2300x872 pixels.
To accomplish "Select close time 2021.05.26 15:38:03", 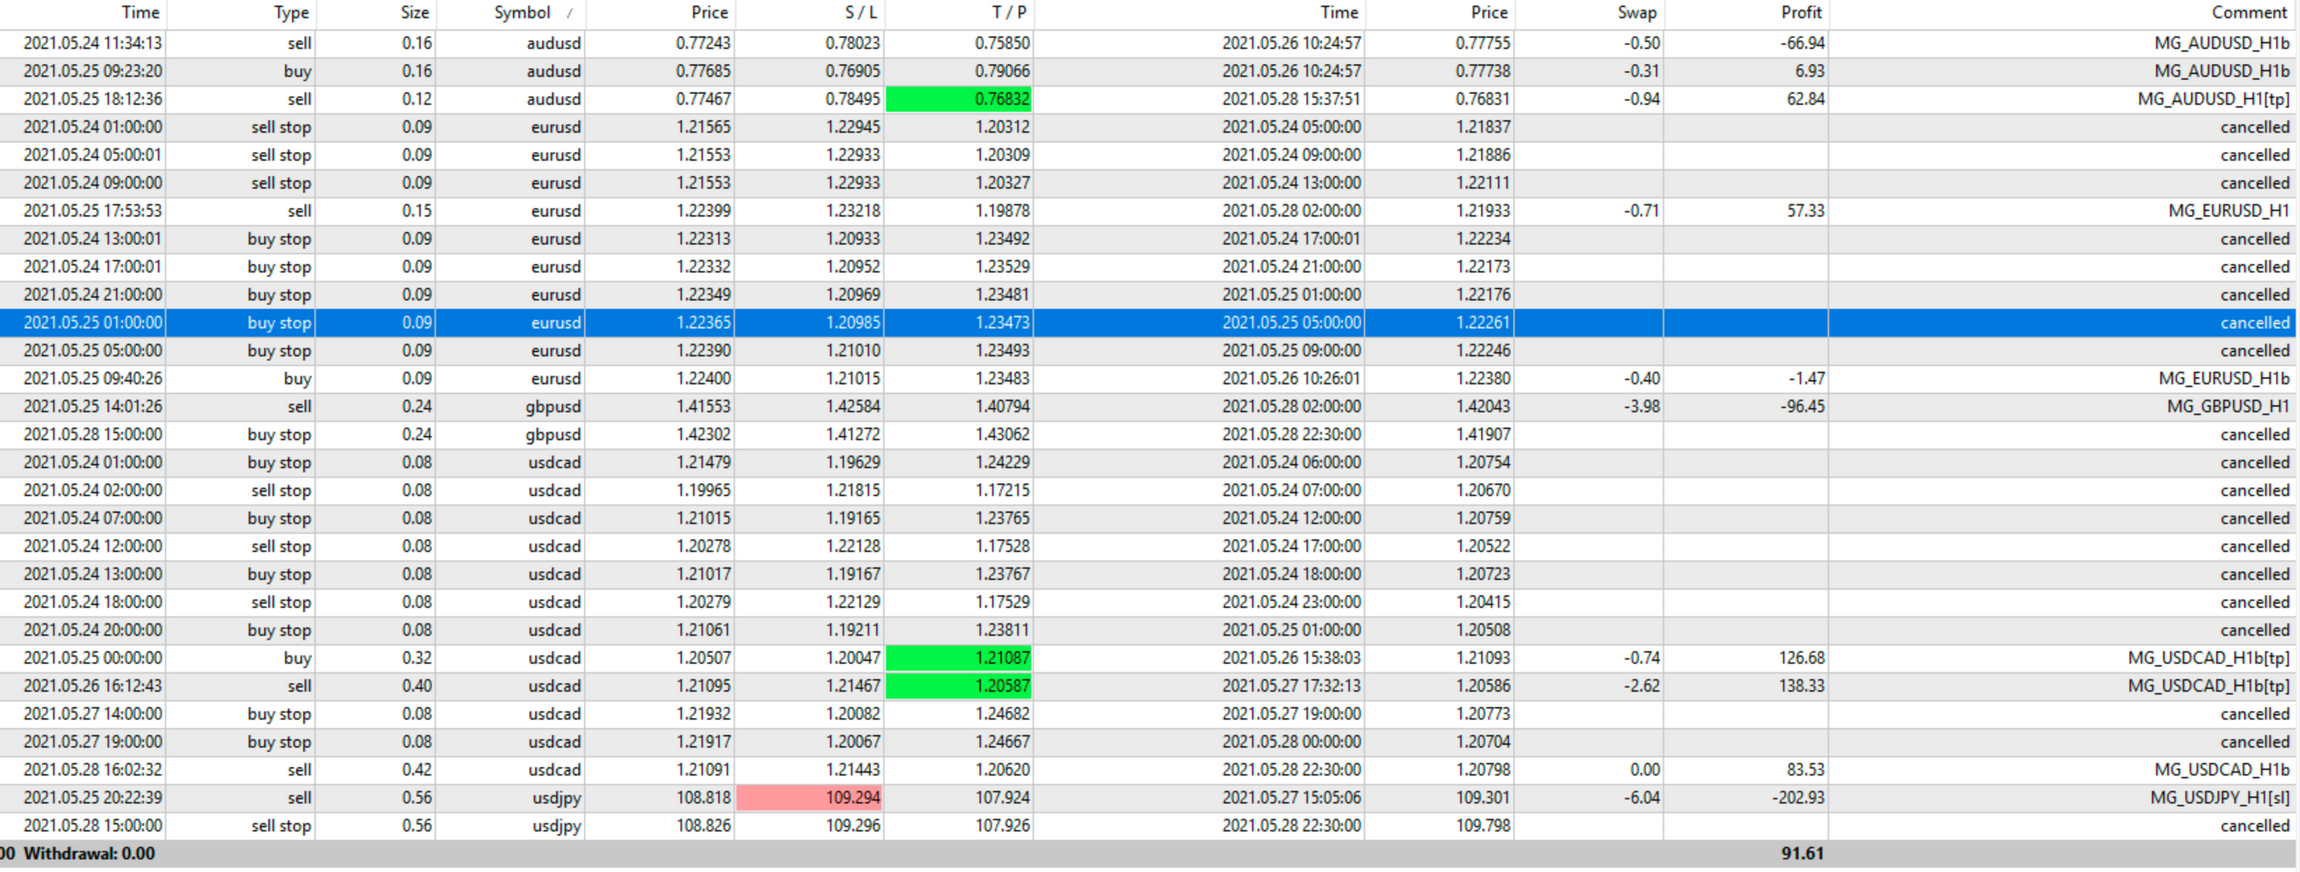I will pyautogui.click(x=1291, y=658).
